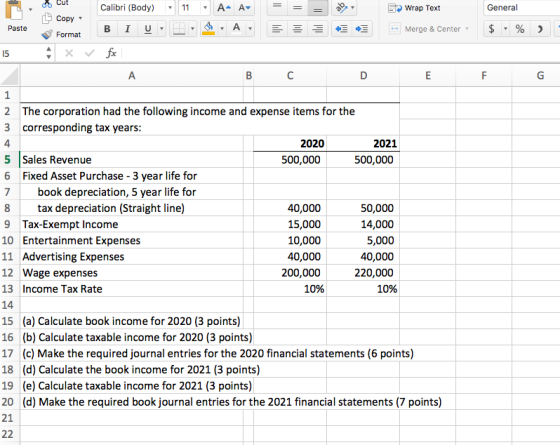The height and width of the screenshot is (445, 560).
Task: Select the Format painter brush icon
Action: (x=47, y=34)
